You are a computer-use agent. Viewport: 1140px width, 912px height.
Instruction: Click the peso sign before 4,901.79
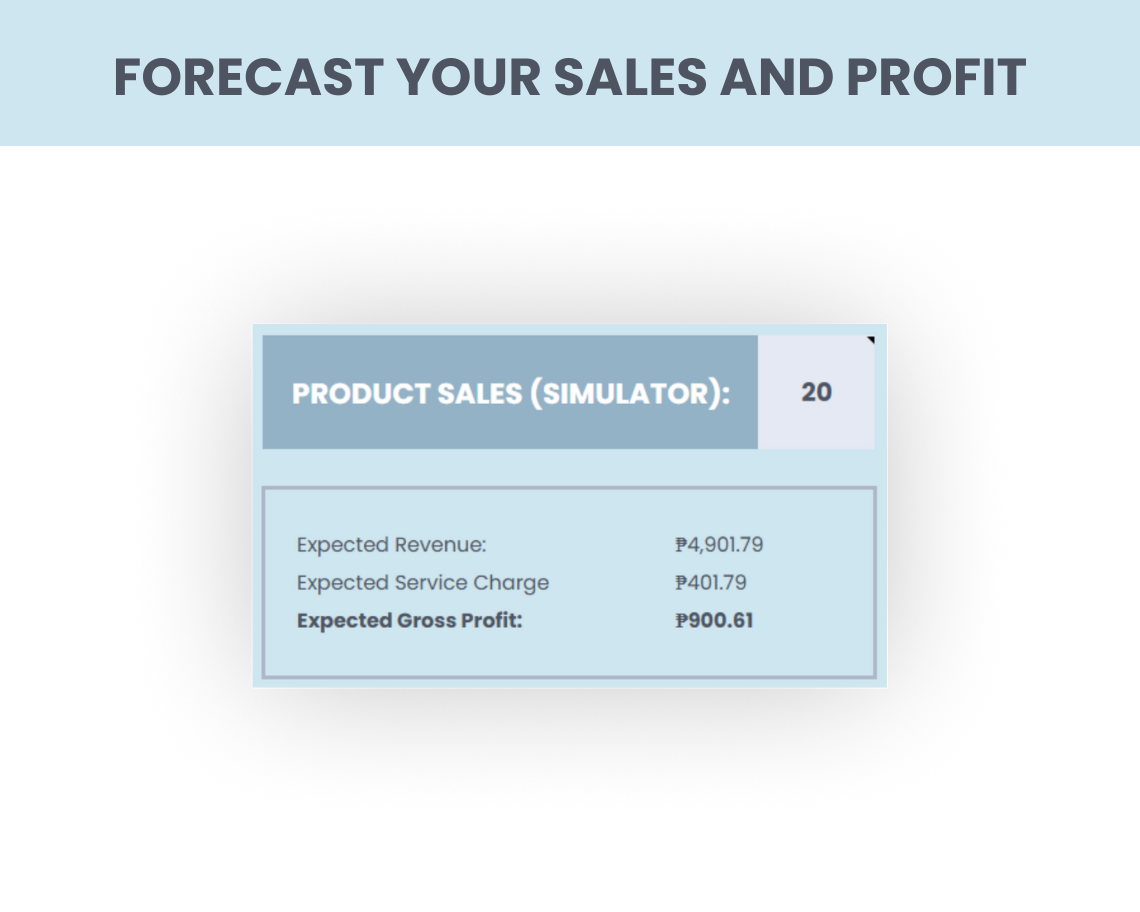(x=681, y=545)
